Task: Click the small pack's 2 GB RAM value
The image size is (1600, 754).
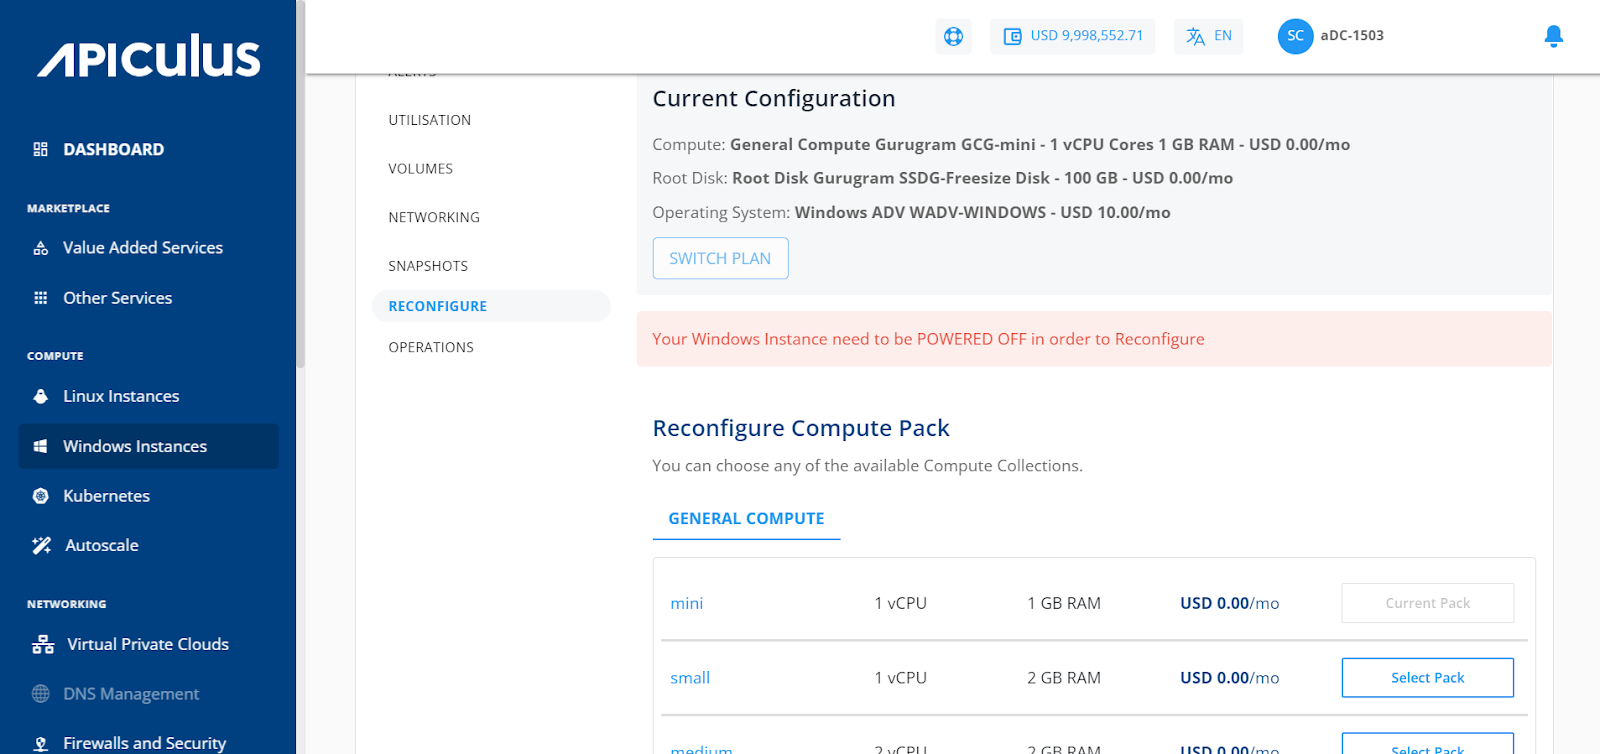Action: (x=1064, y=678)
